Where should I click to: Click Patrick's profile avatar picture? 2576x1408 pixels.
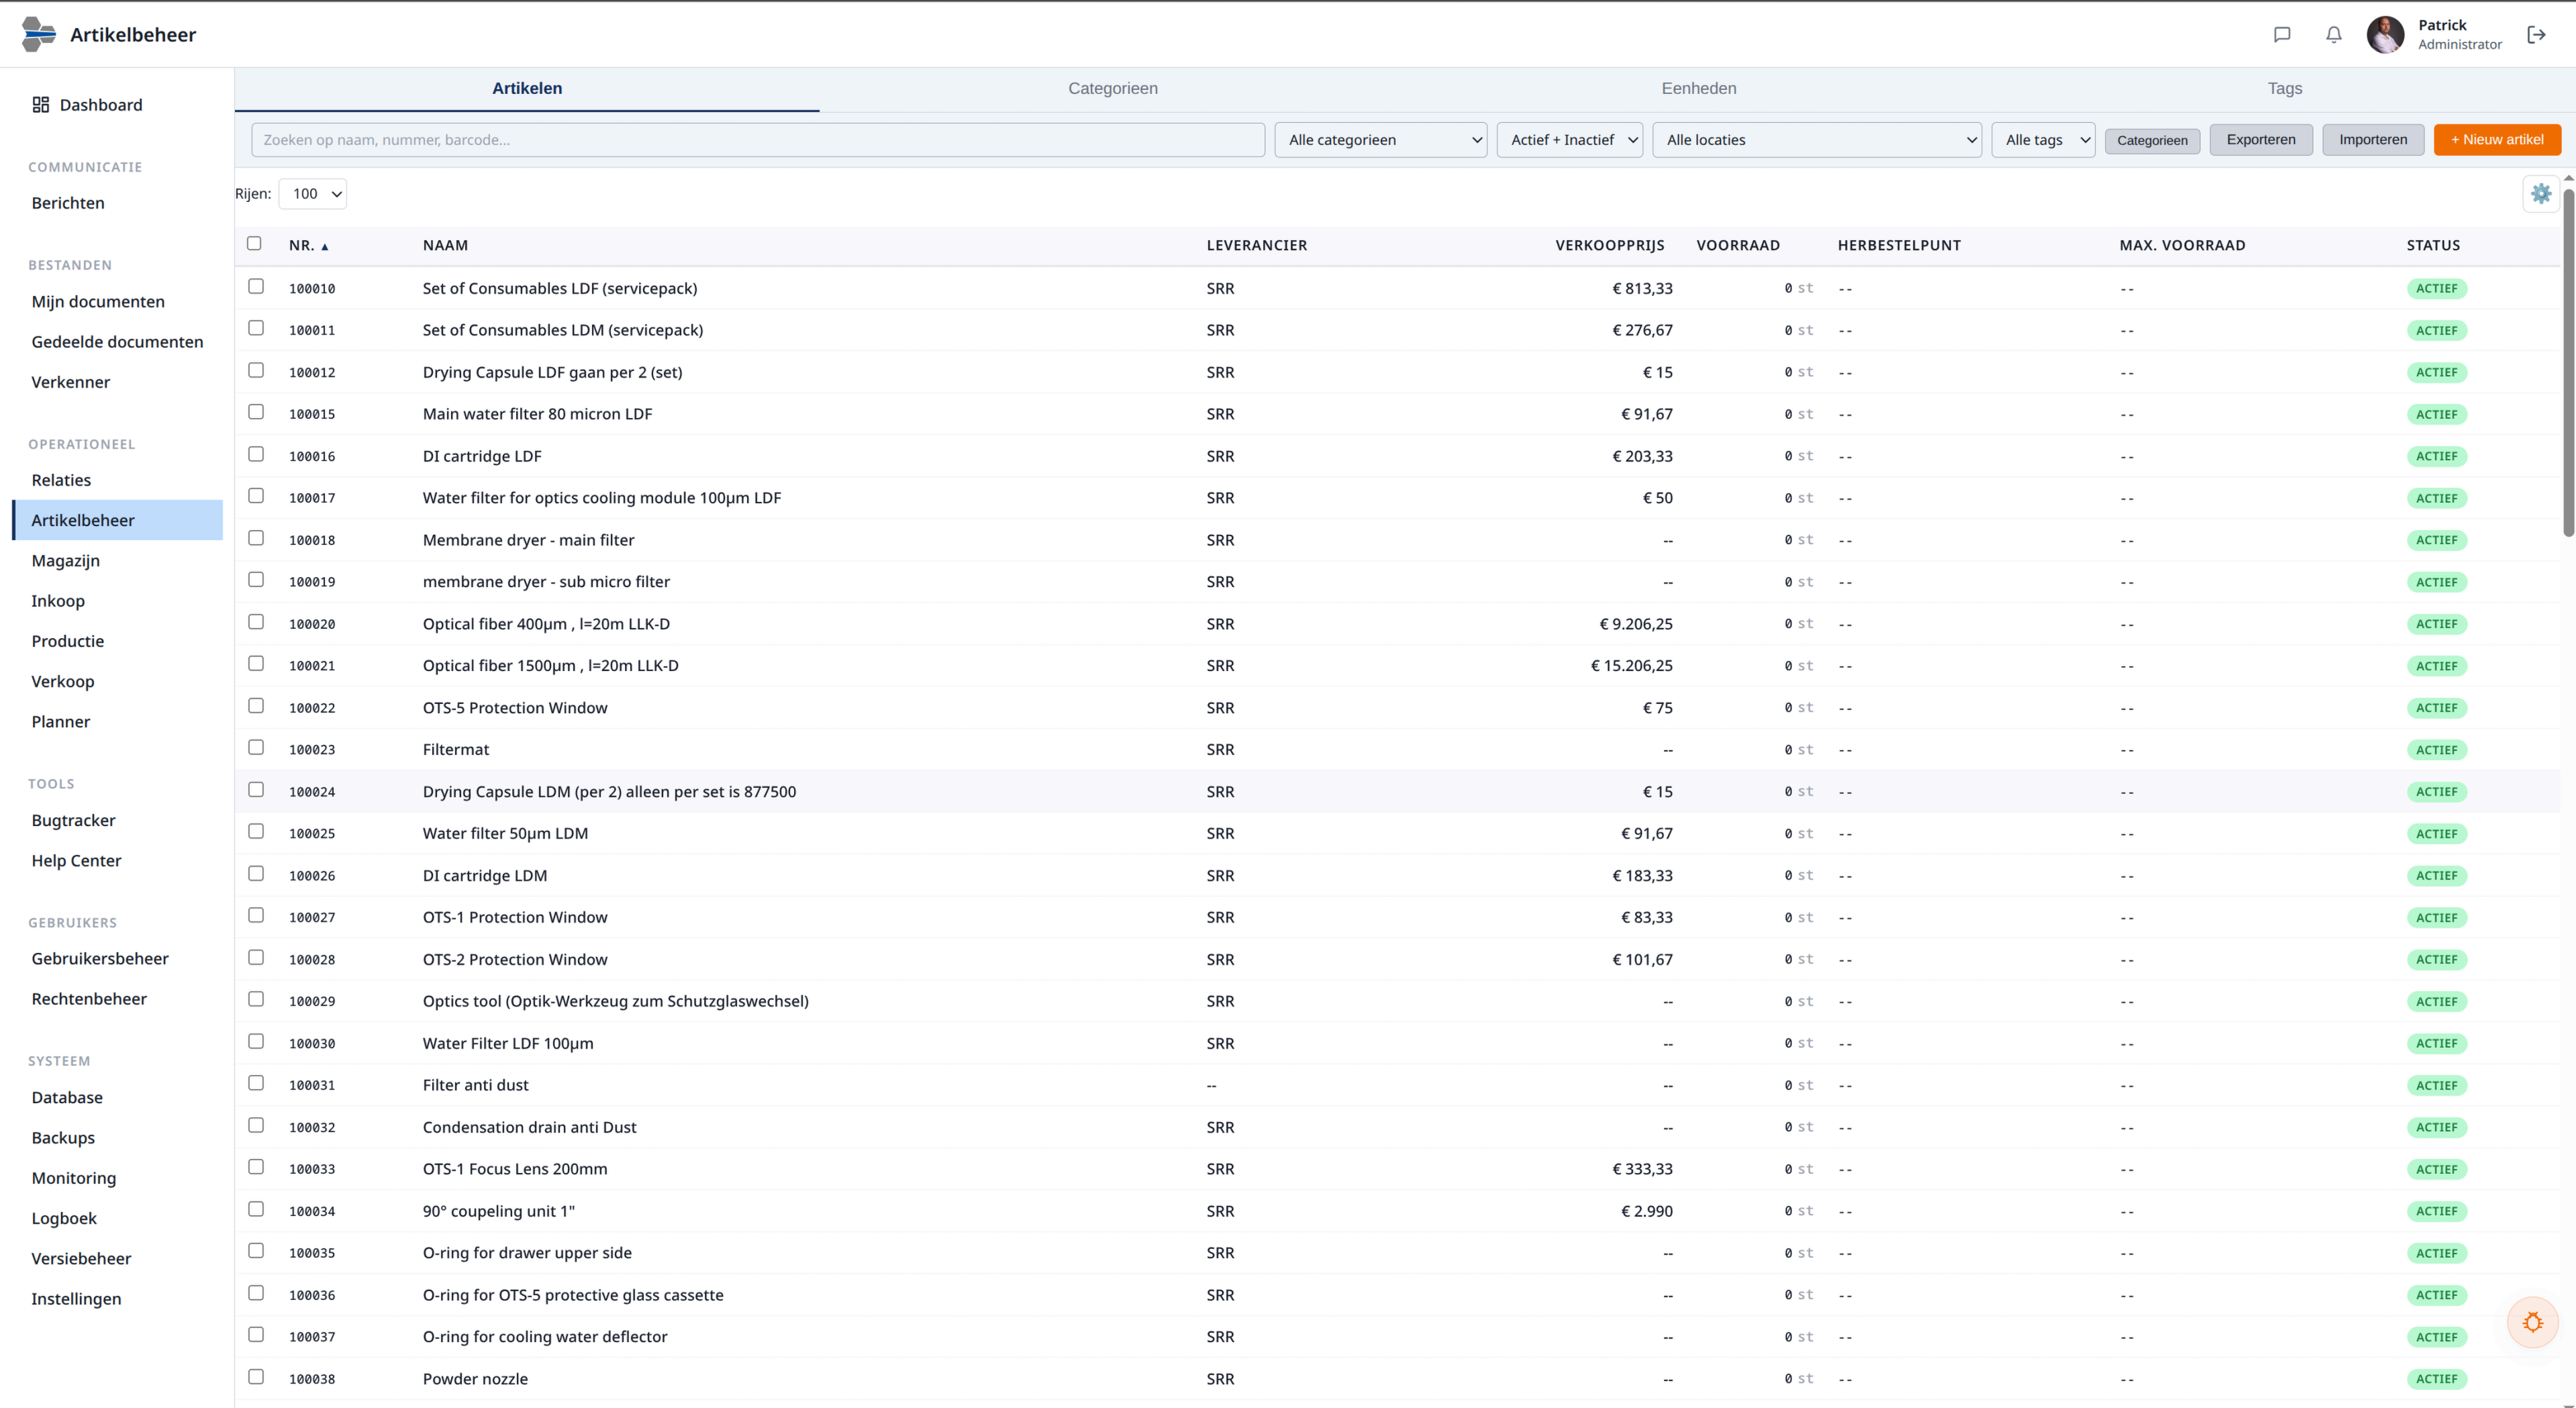[x=2385, y=35]
